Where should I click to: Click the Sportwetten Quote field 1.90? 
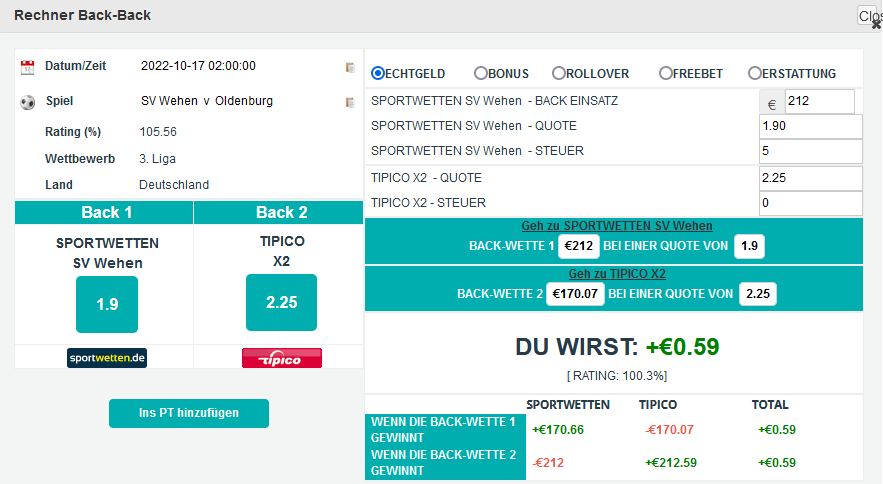tap(810, 126)
